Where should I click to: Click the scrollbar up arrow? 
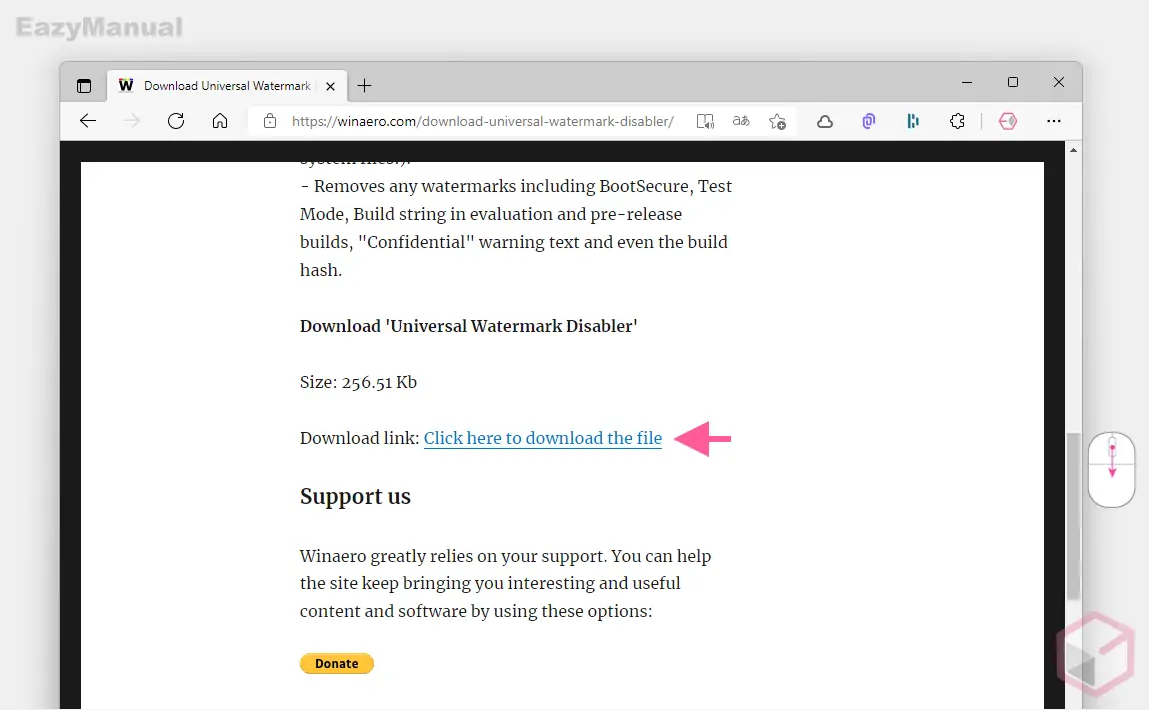[1073, 150]
